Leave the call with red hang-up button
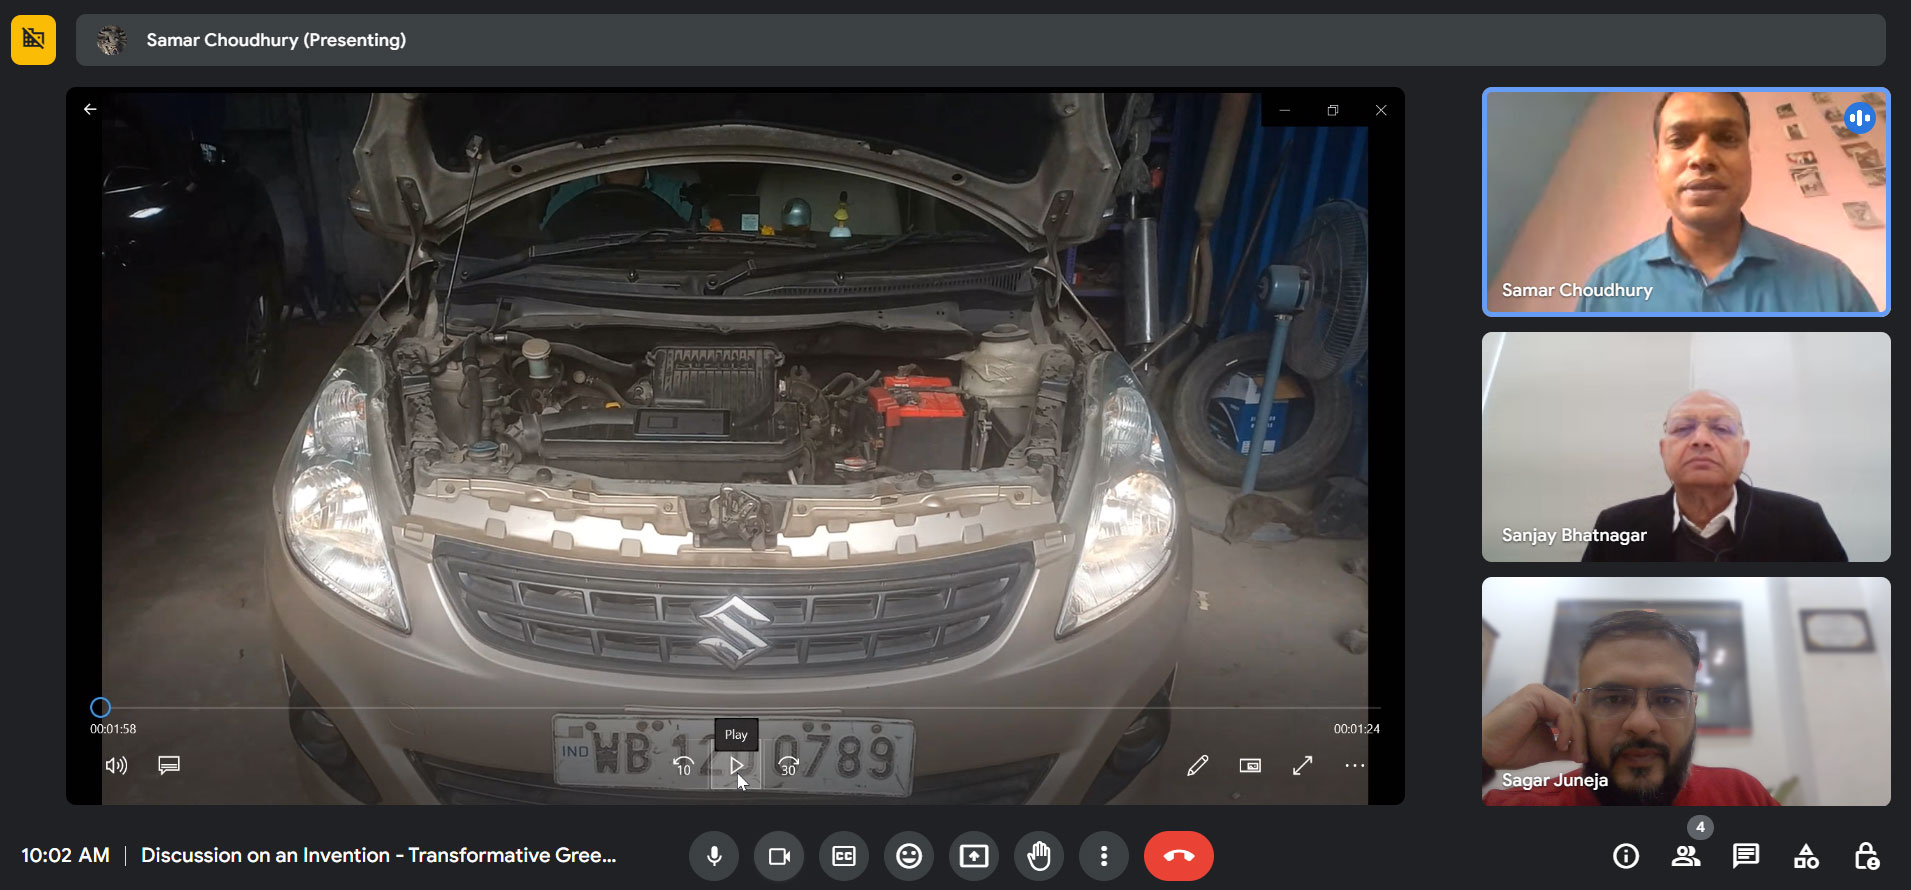The width and height of the screenshot is (1911, 890). point(1178,856)
